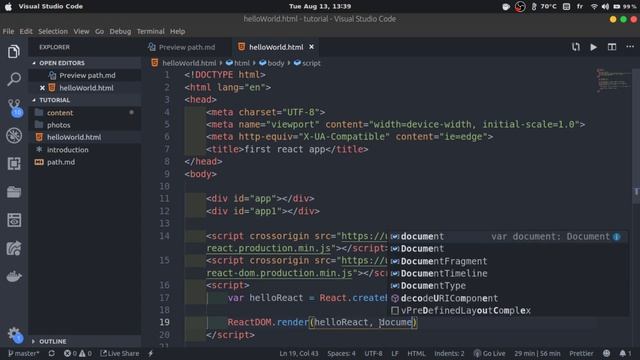Open the browser preview icon in activity bar
The height and width of the screenshot is (360, 640).
pos(14,220)
